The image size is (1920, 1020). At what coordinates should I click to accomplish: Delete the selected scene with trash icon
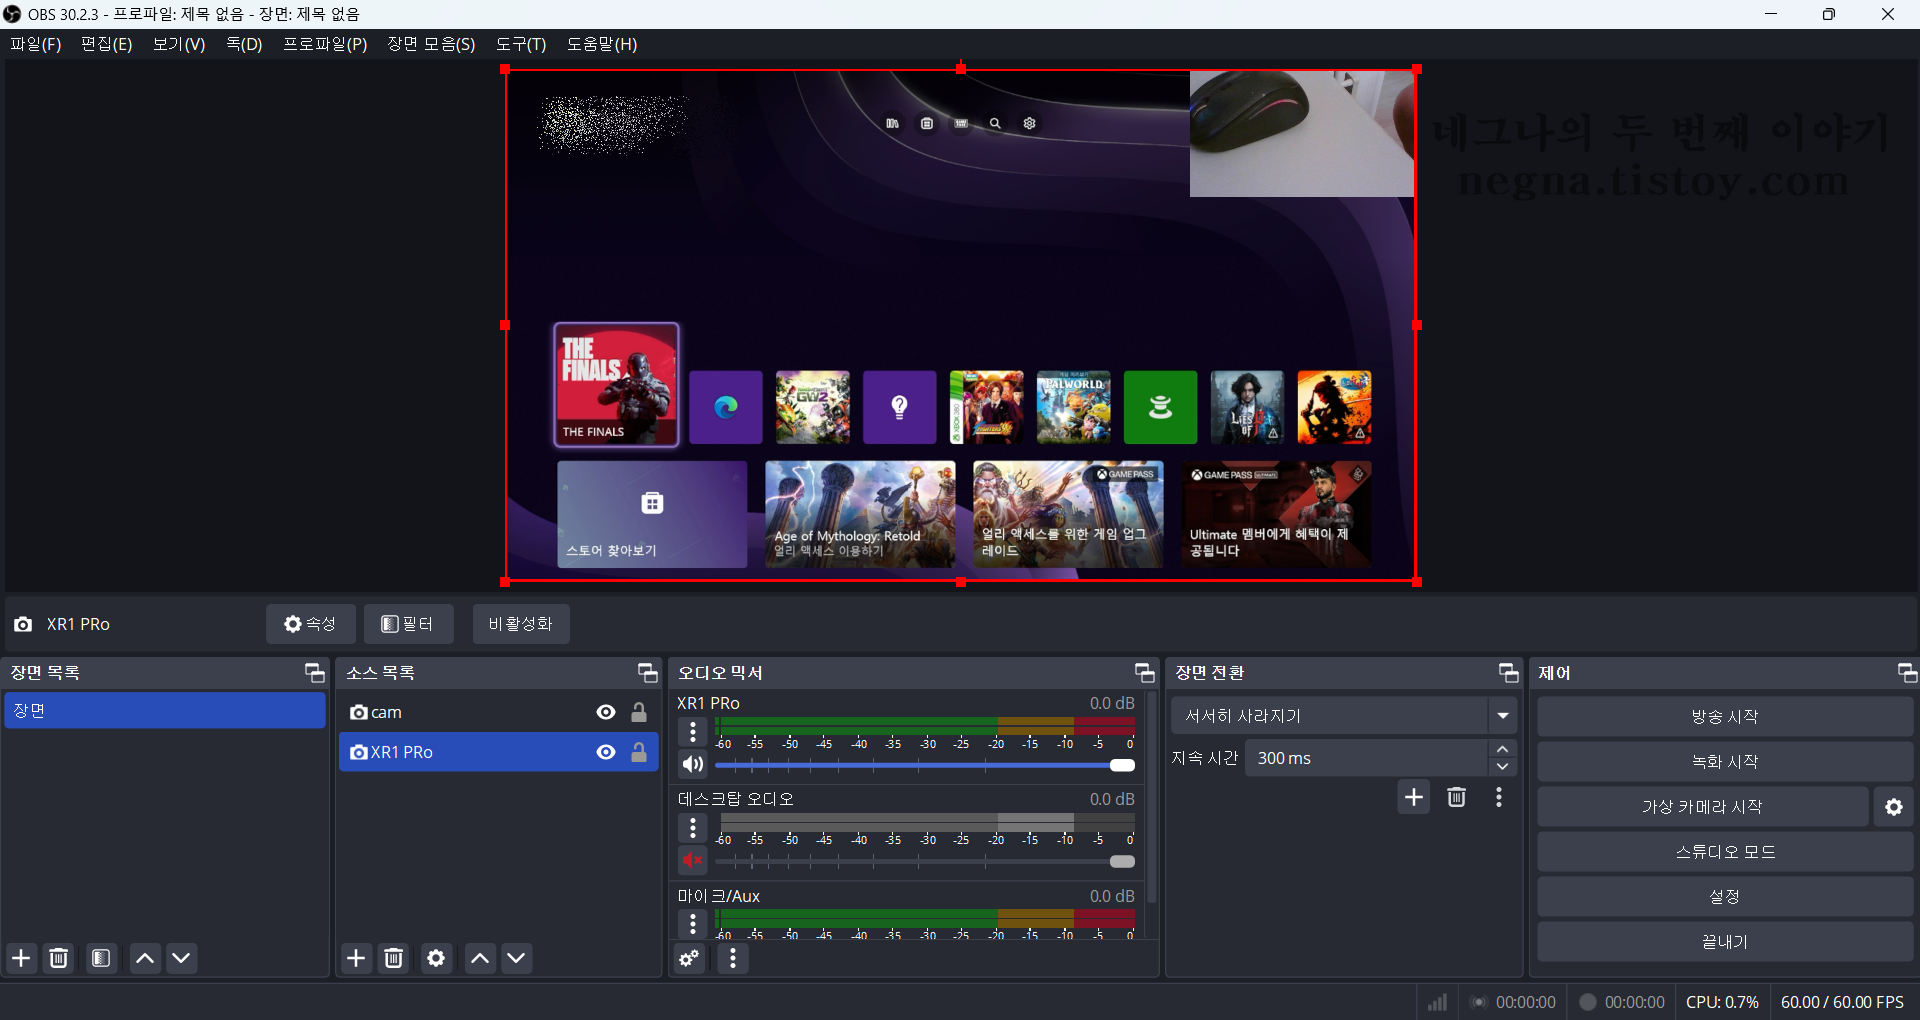pos(59,958)
